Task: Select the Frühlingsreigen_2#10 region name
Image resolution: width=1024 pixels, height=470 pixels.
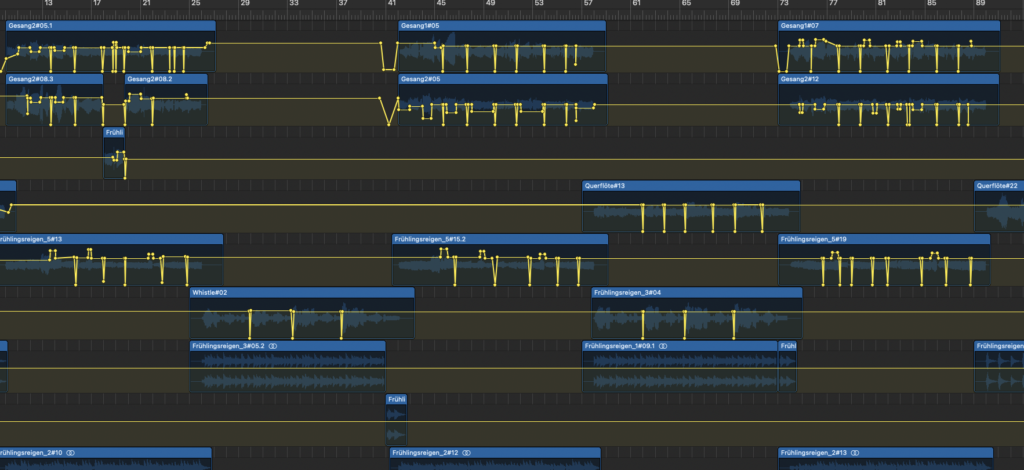Action: coord(31,452)
